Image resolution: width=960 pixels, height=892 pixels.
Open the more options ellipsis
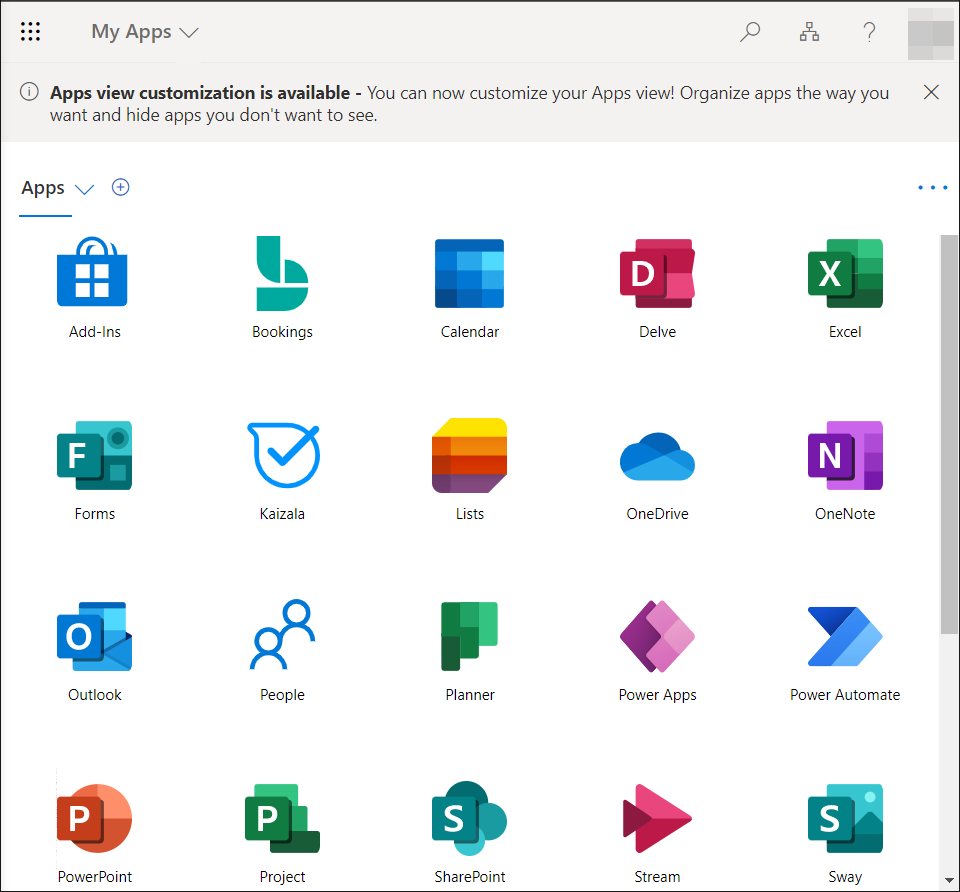click(932, 187)
